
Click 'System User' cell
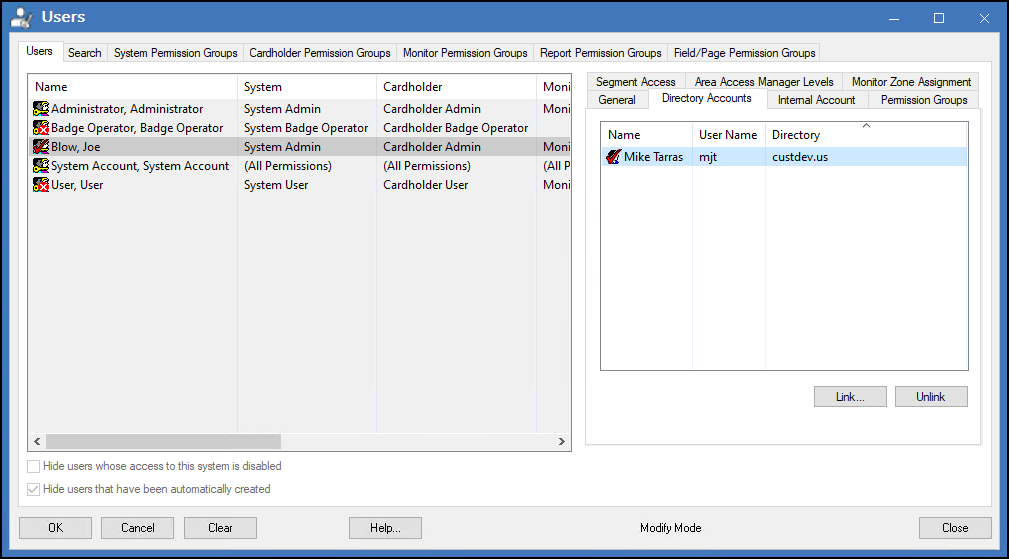tap(276, 185)
